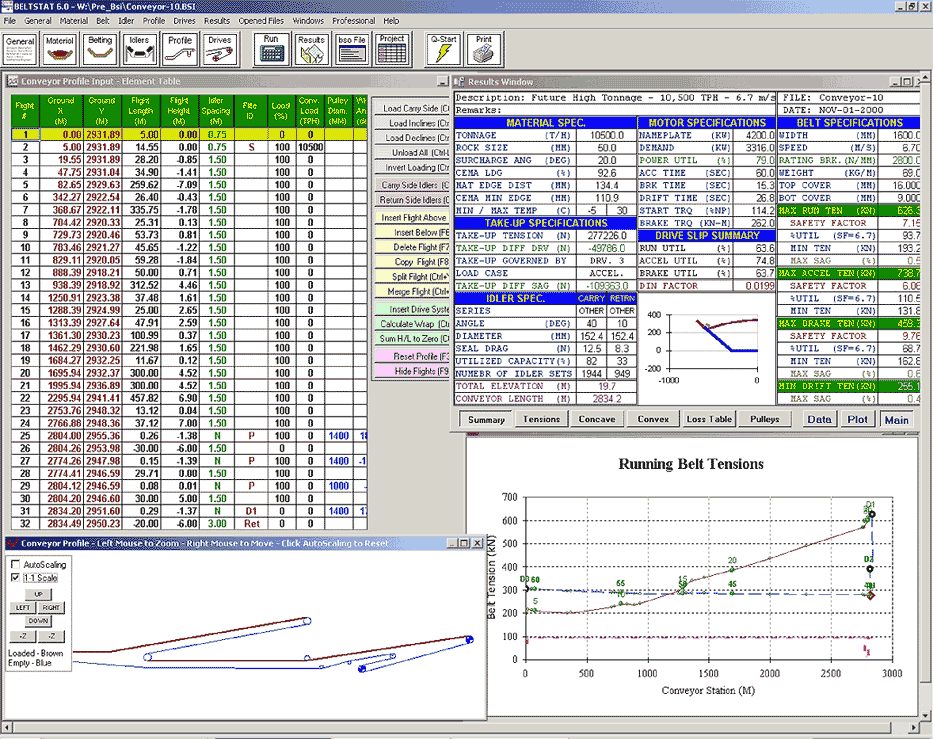Click the Reset Profile button
933x739 pixels.
(412, 356)
